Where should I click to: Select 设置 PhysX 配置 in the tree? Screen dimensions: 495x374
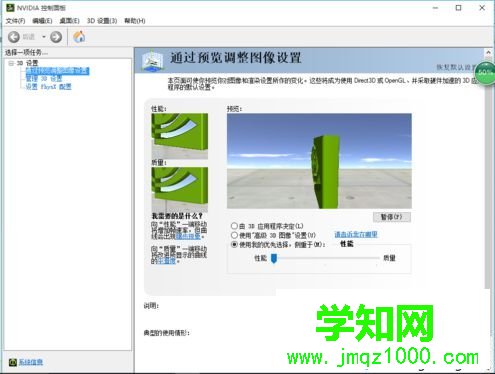49,87
